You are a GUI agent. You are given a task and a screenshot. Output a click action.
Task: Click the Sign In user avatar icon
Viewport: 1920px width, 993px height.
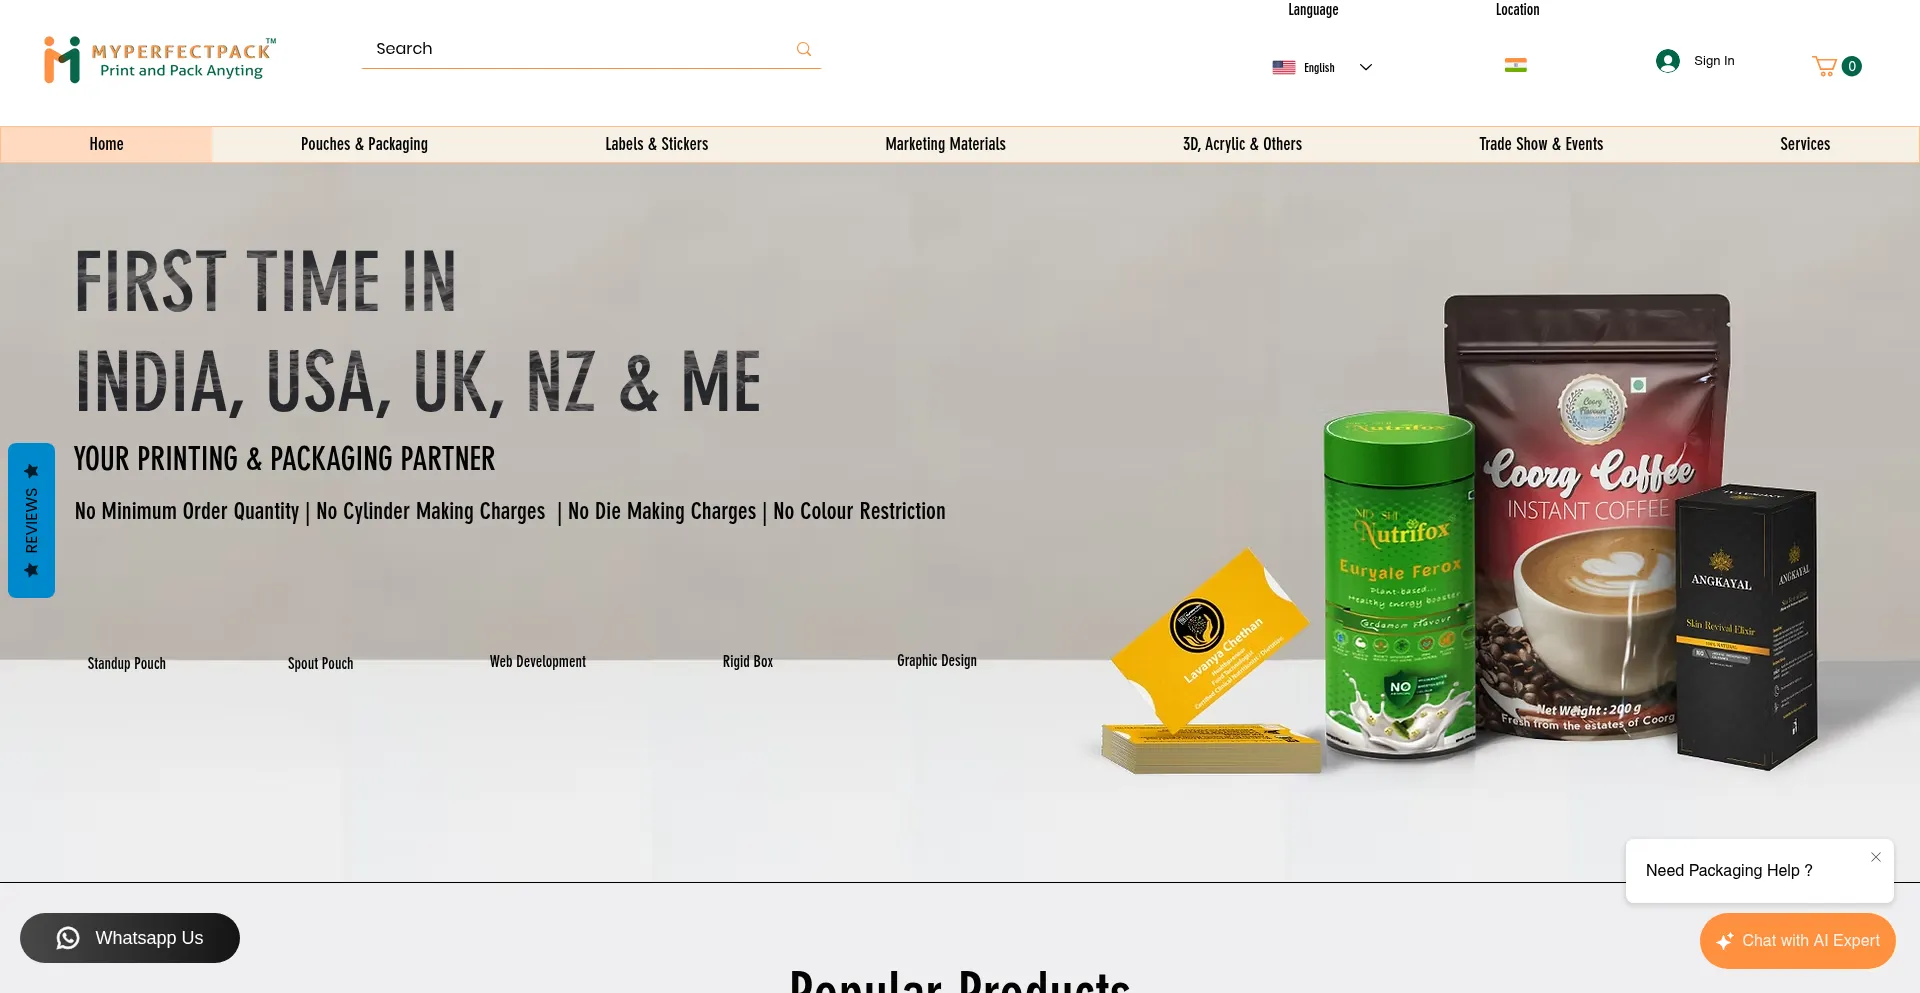coord(1667,61)
